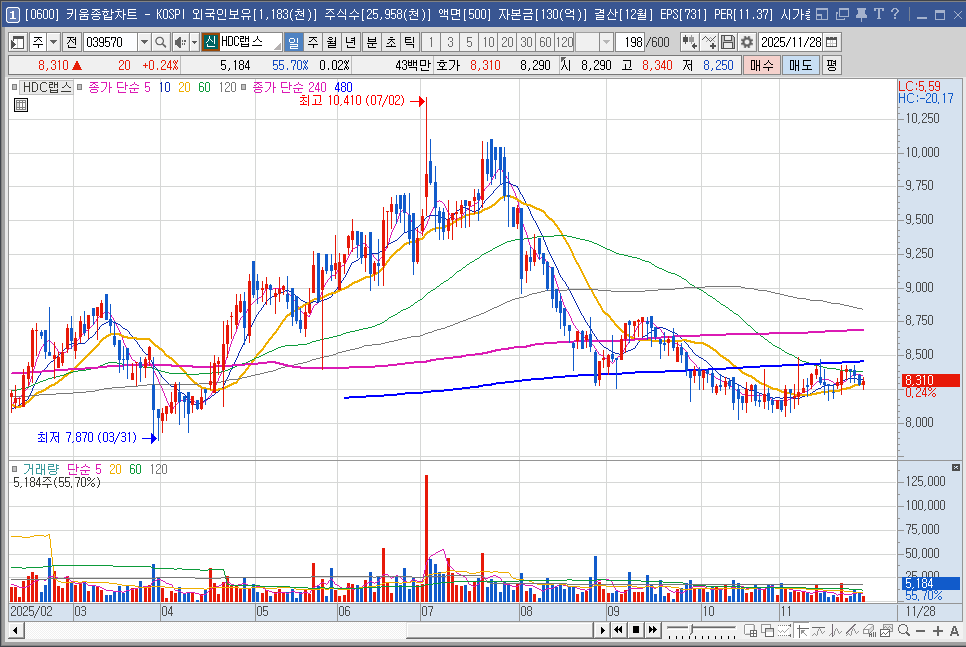Click the 최고 10,410 (07/02) high label
This screenshot has width=966, height=647.
tap(351, 100)
